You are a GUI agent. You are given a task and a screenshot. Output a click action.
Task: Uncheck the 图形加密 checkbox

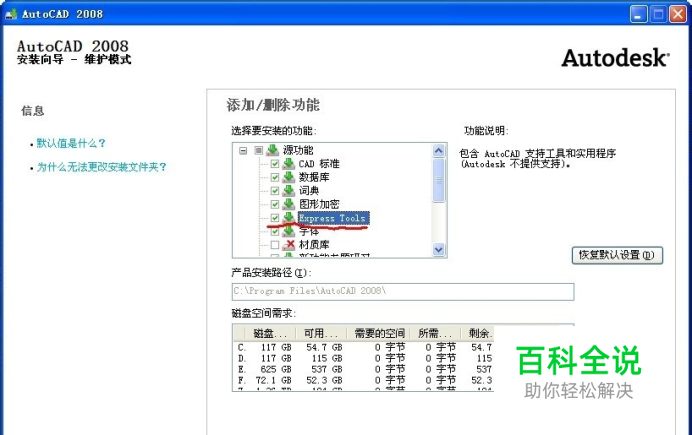(275, 204)
